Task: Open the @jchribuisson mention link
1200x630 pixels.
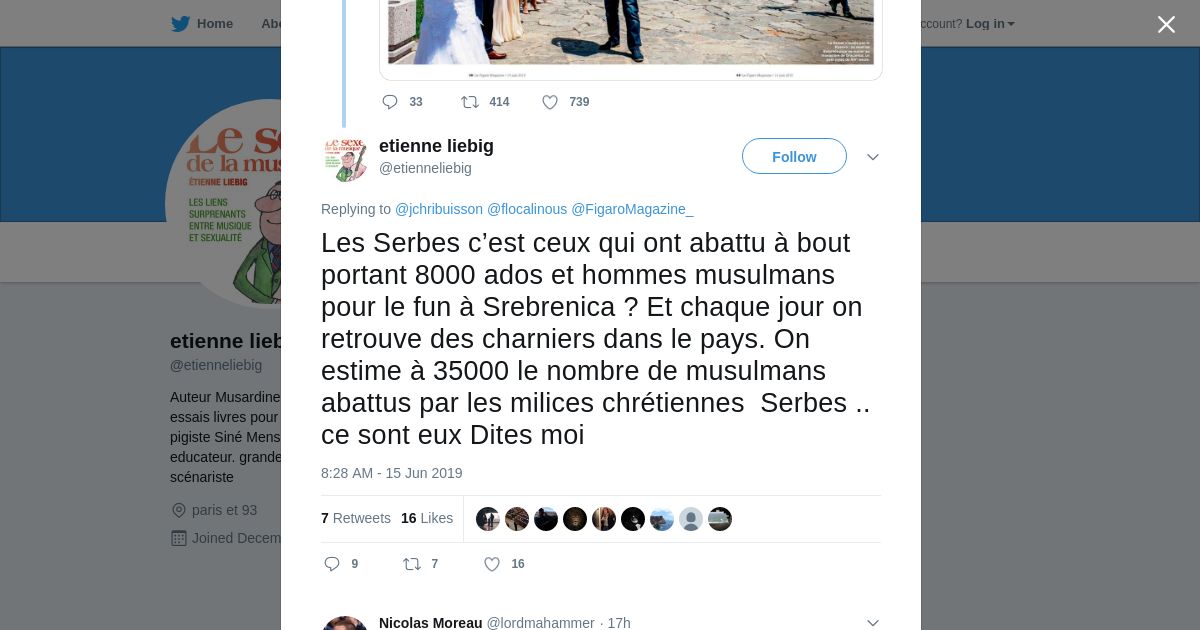Action: click(x=439, y=209)
